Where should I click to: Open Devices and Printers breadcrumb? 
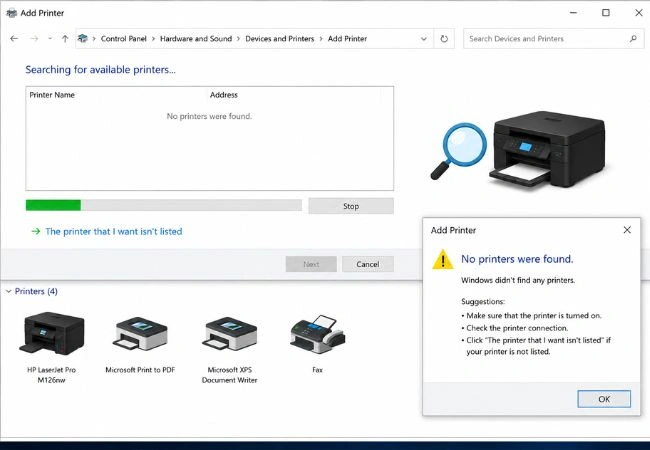[280, 39]
